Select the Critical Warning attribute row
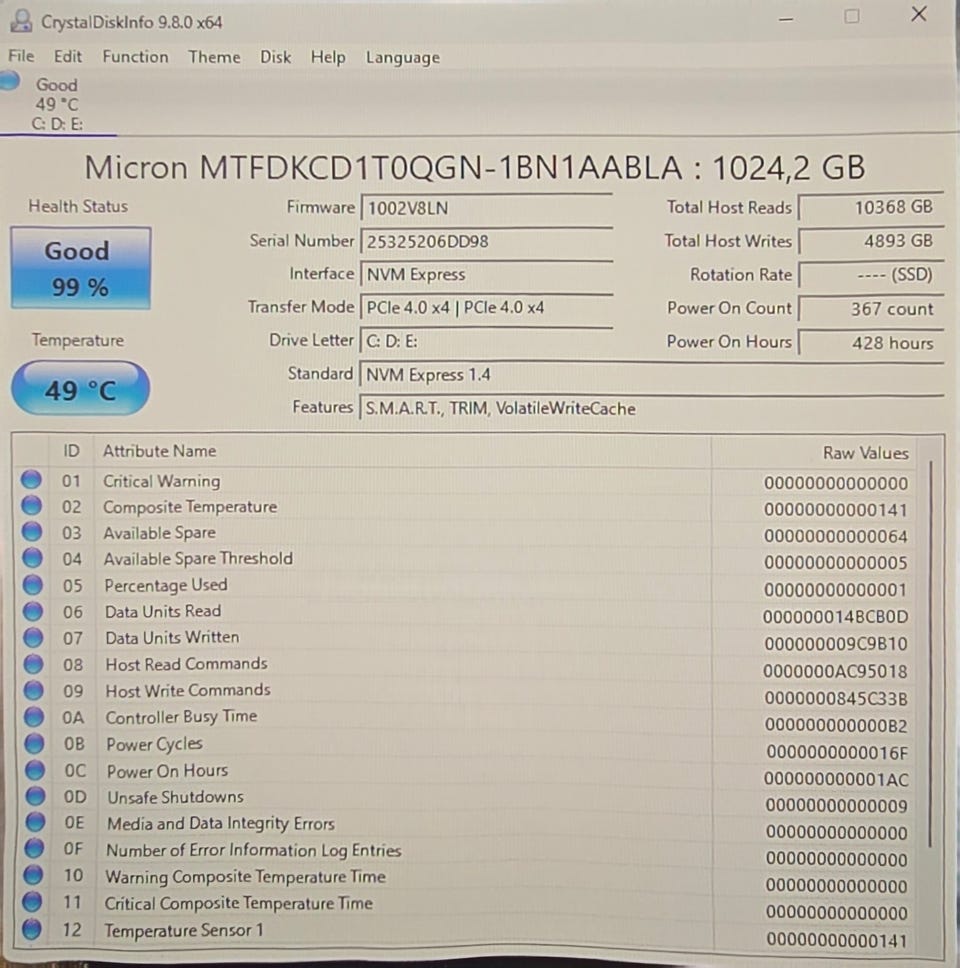This screenshot has width=960, height=968. pos(466,481)
